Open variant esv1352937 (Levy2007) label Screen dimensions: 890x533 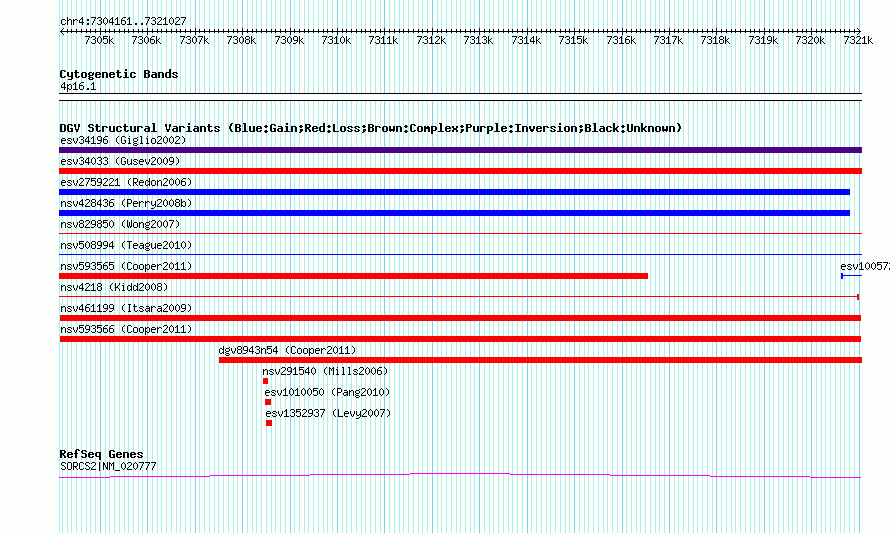(x=329, y=413)
